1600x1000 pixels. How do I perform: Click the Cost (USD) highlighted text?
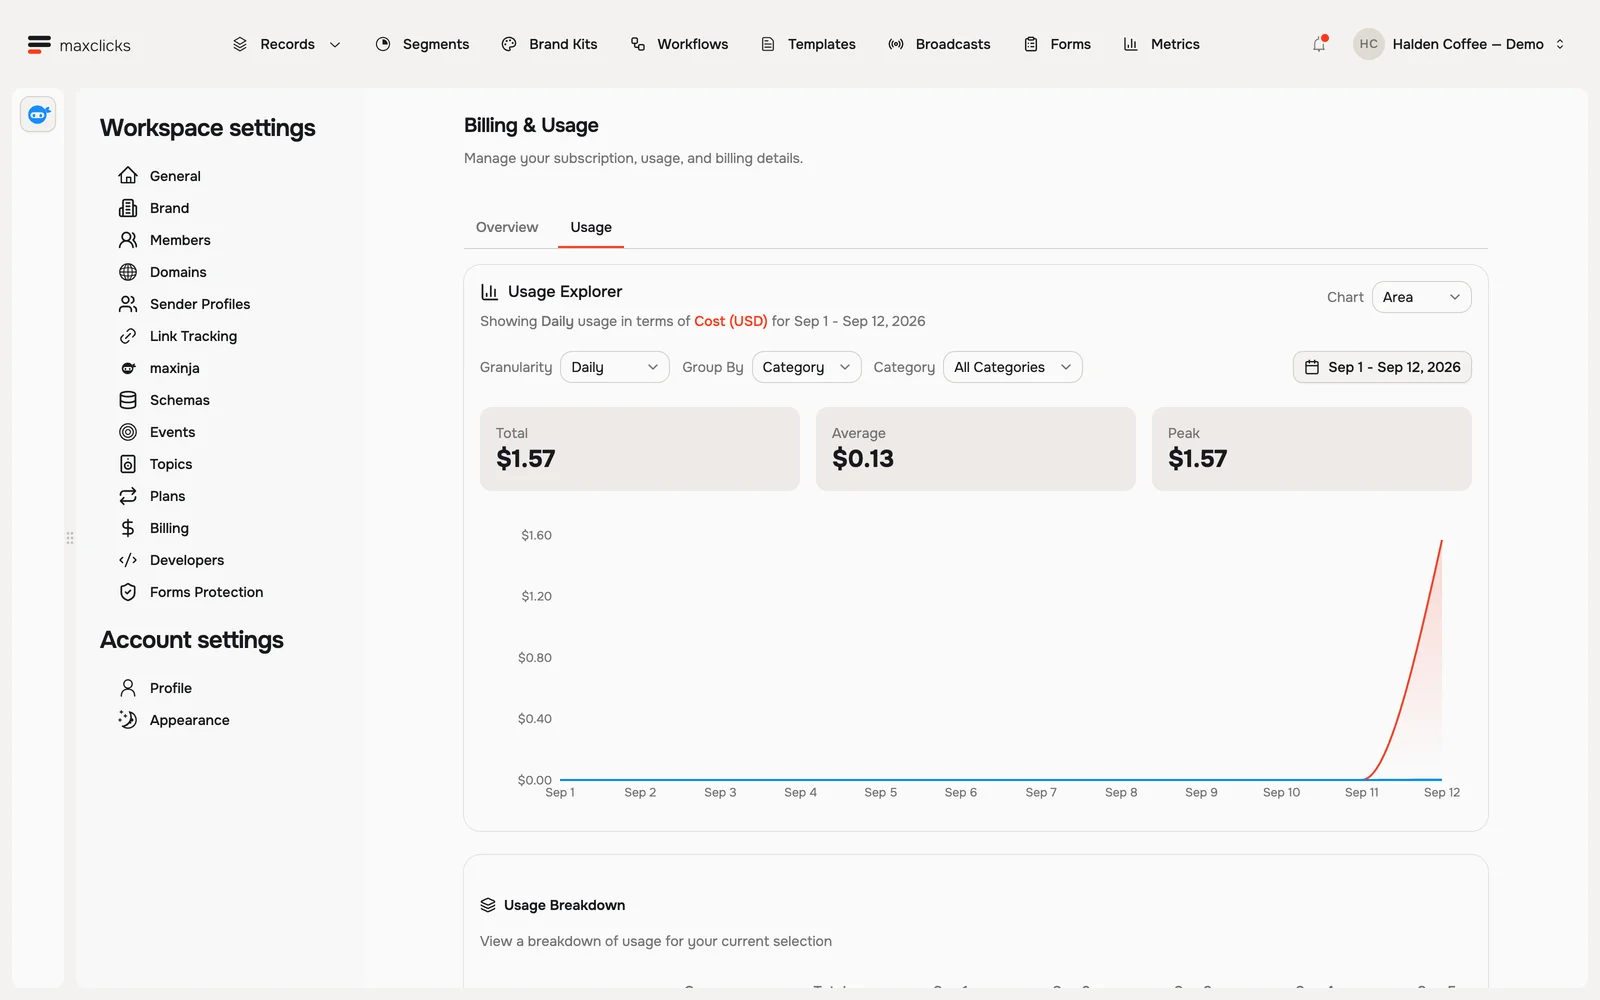(x=731, y=321)
